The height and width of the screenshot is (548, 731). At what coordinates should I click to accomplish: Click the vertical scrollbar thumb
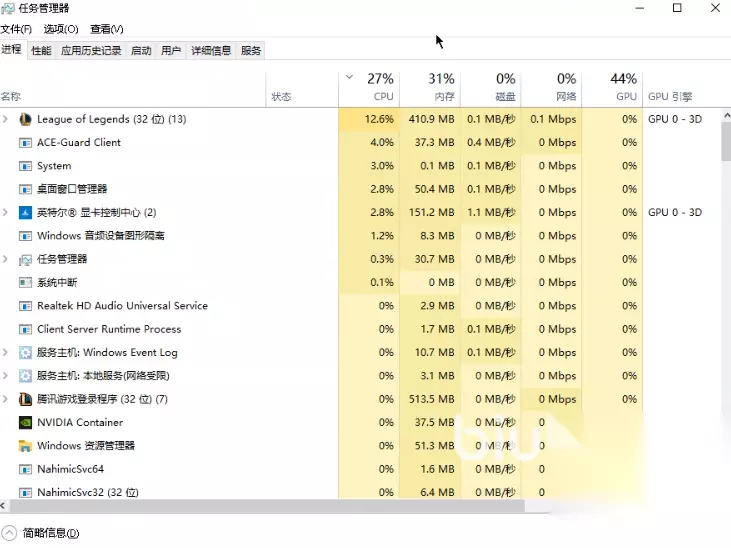[726, 141]
